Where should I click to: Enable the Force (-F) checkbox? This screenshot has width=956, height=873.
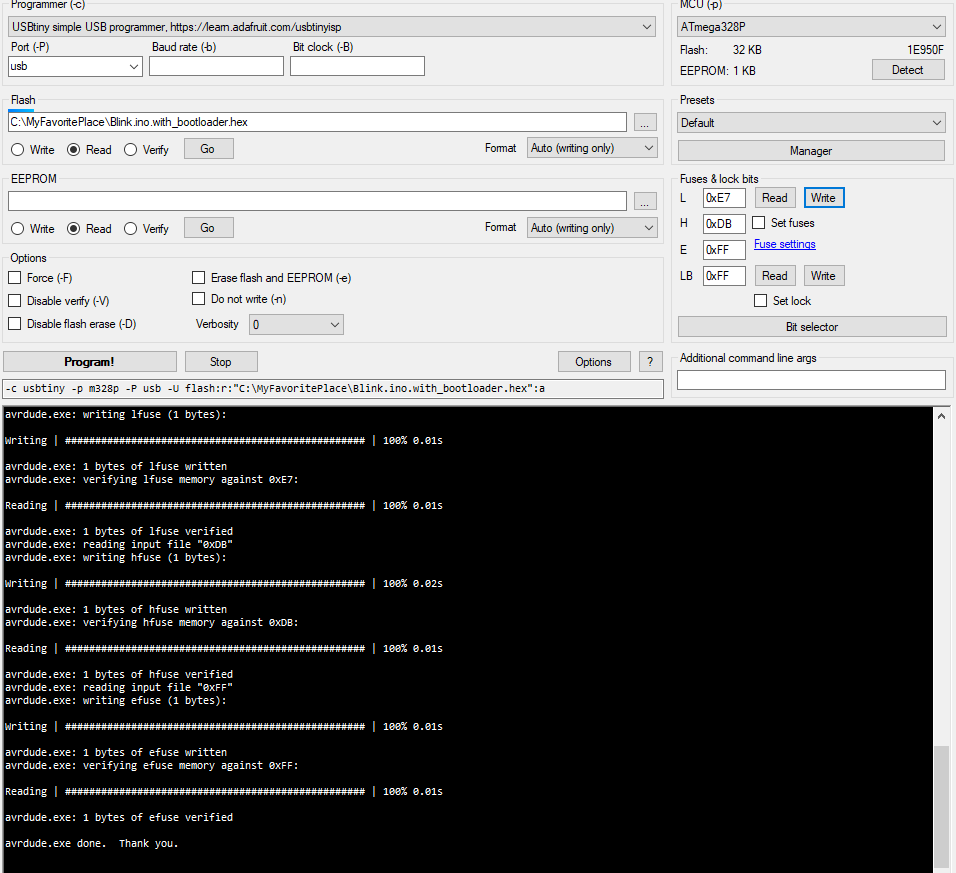click(15, 278)
